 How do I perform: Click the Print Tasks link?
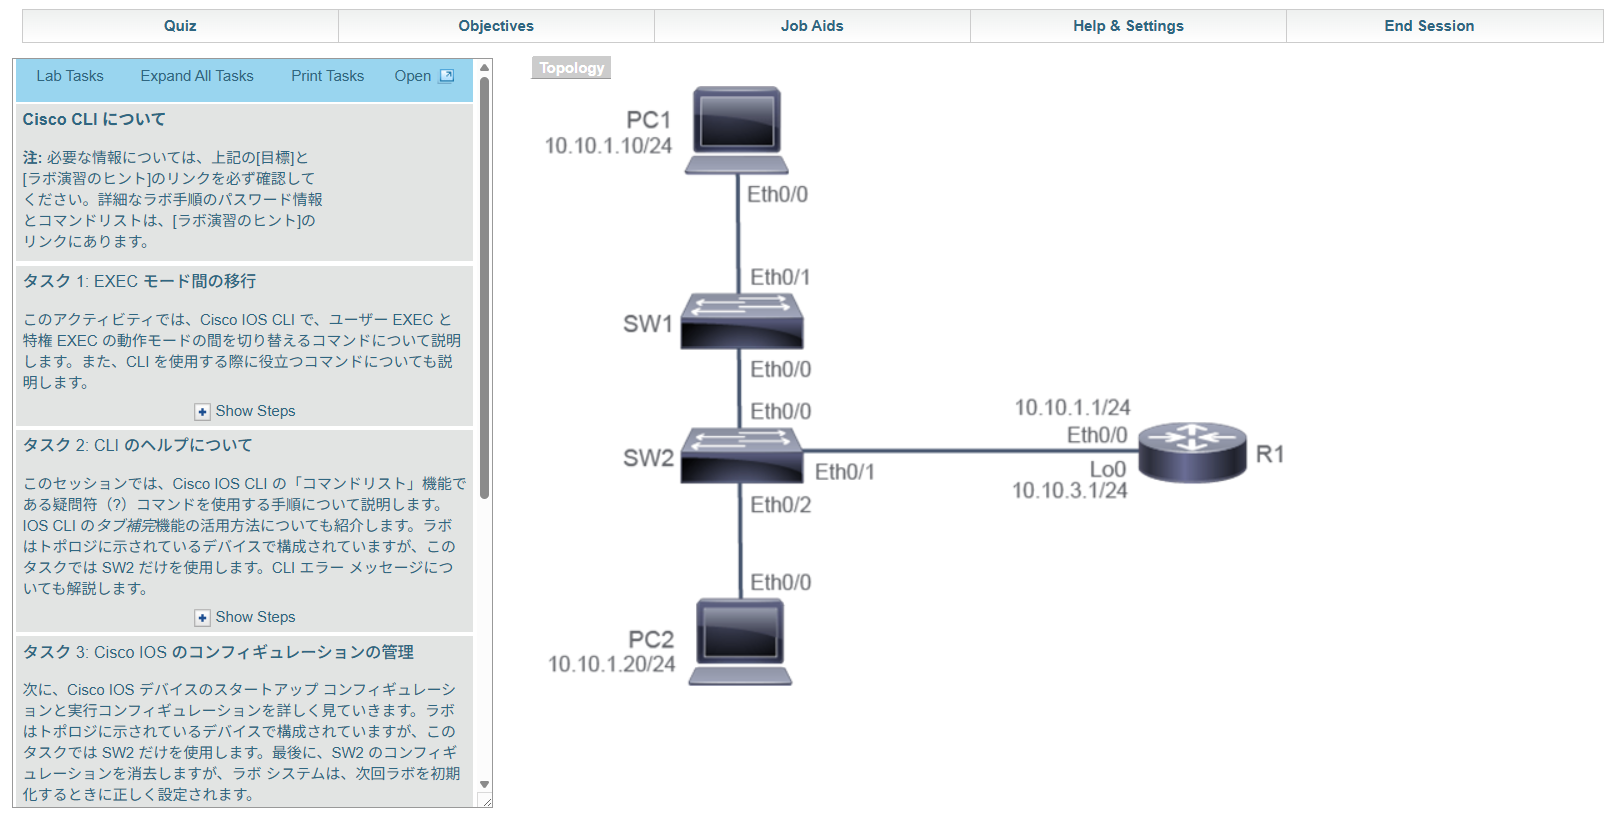pos(328,76)
